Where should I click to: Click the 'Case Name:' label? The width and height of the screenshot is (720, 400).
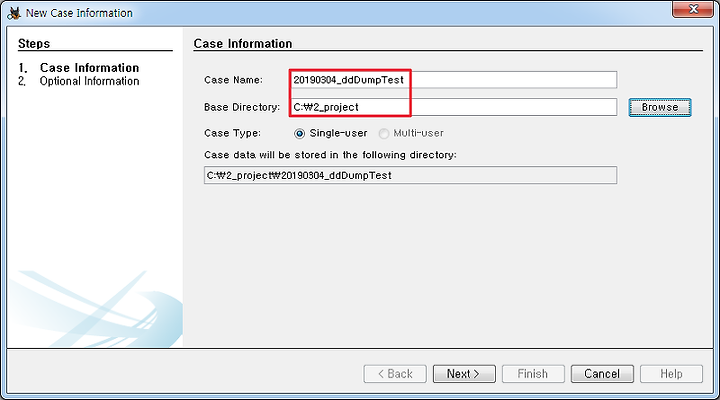tap(233, 80)
